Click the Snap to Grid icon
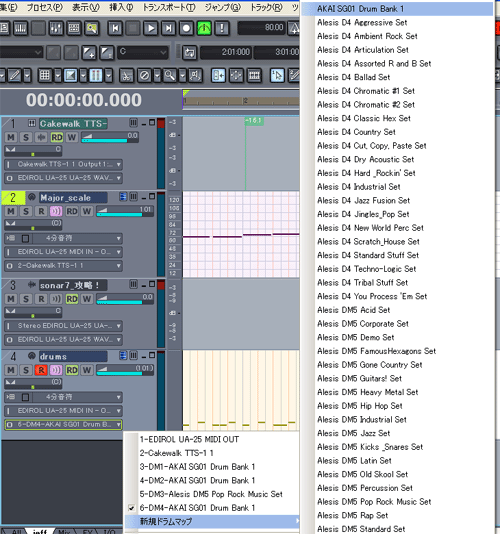 (45, 75)
